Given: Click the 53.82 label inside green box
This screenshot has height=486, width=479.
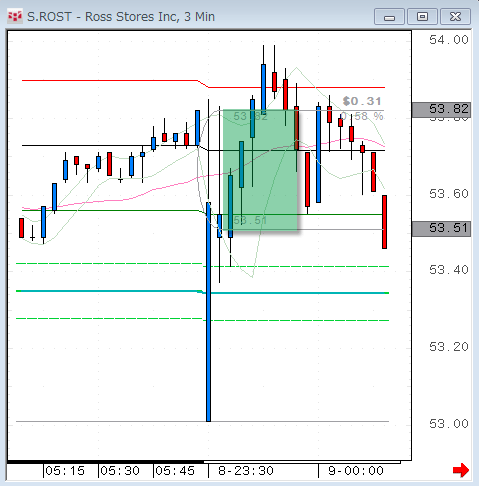Looking at the screenshot, I should (x=250, y=116).
